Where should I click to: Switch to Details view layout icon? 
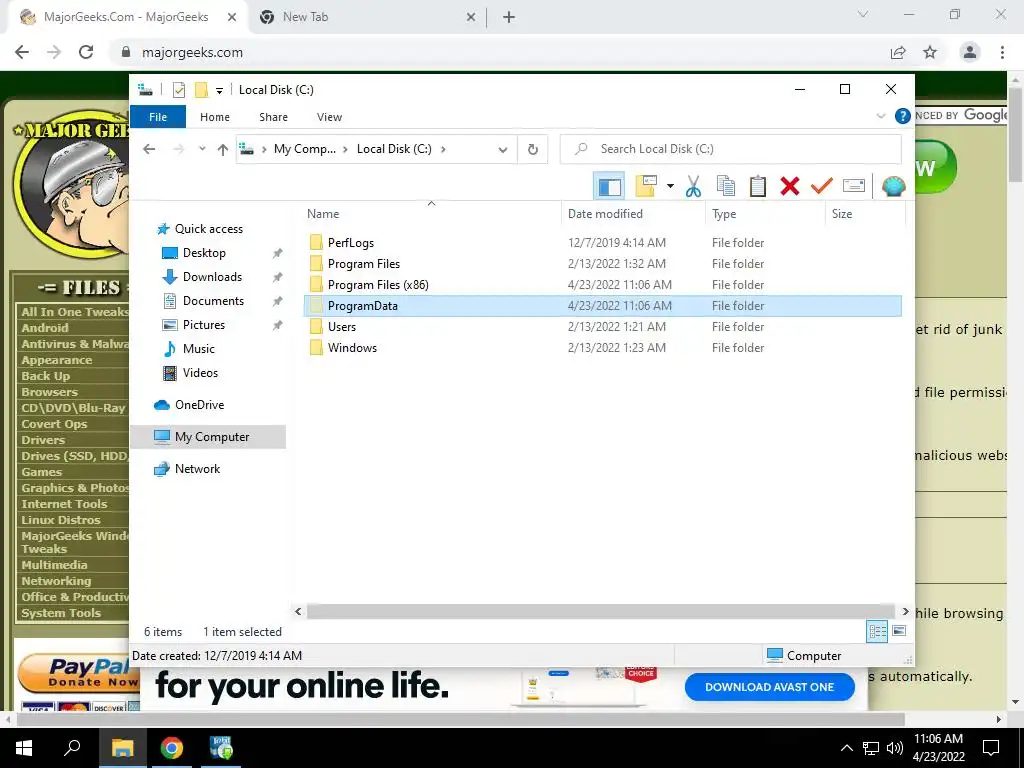click(x=877, y=631)
